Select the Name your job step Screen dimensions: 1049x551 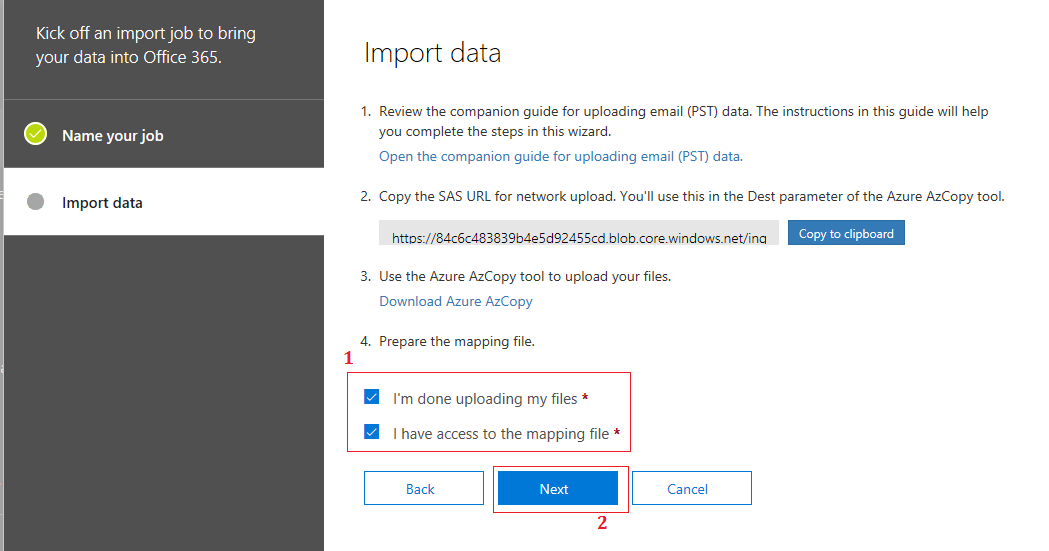(x=112, y=135)
